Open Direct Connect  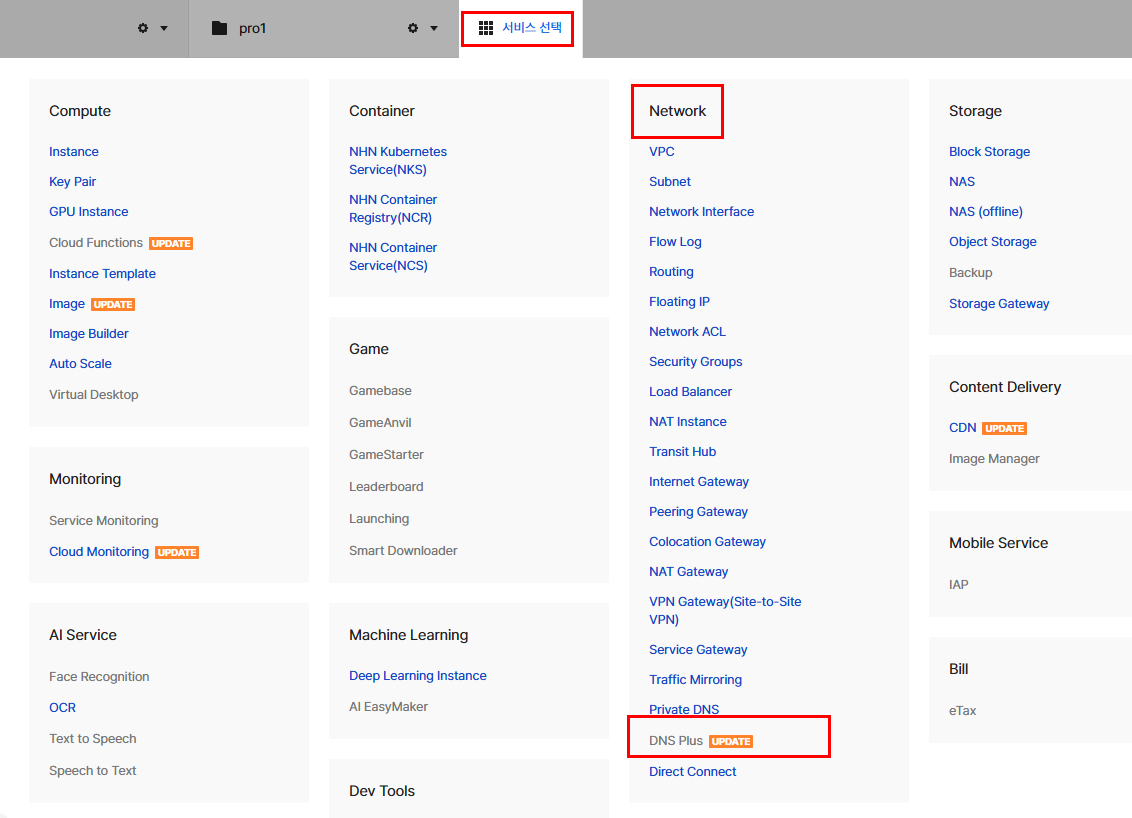click(x=692, y=772)
